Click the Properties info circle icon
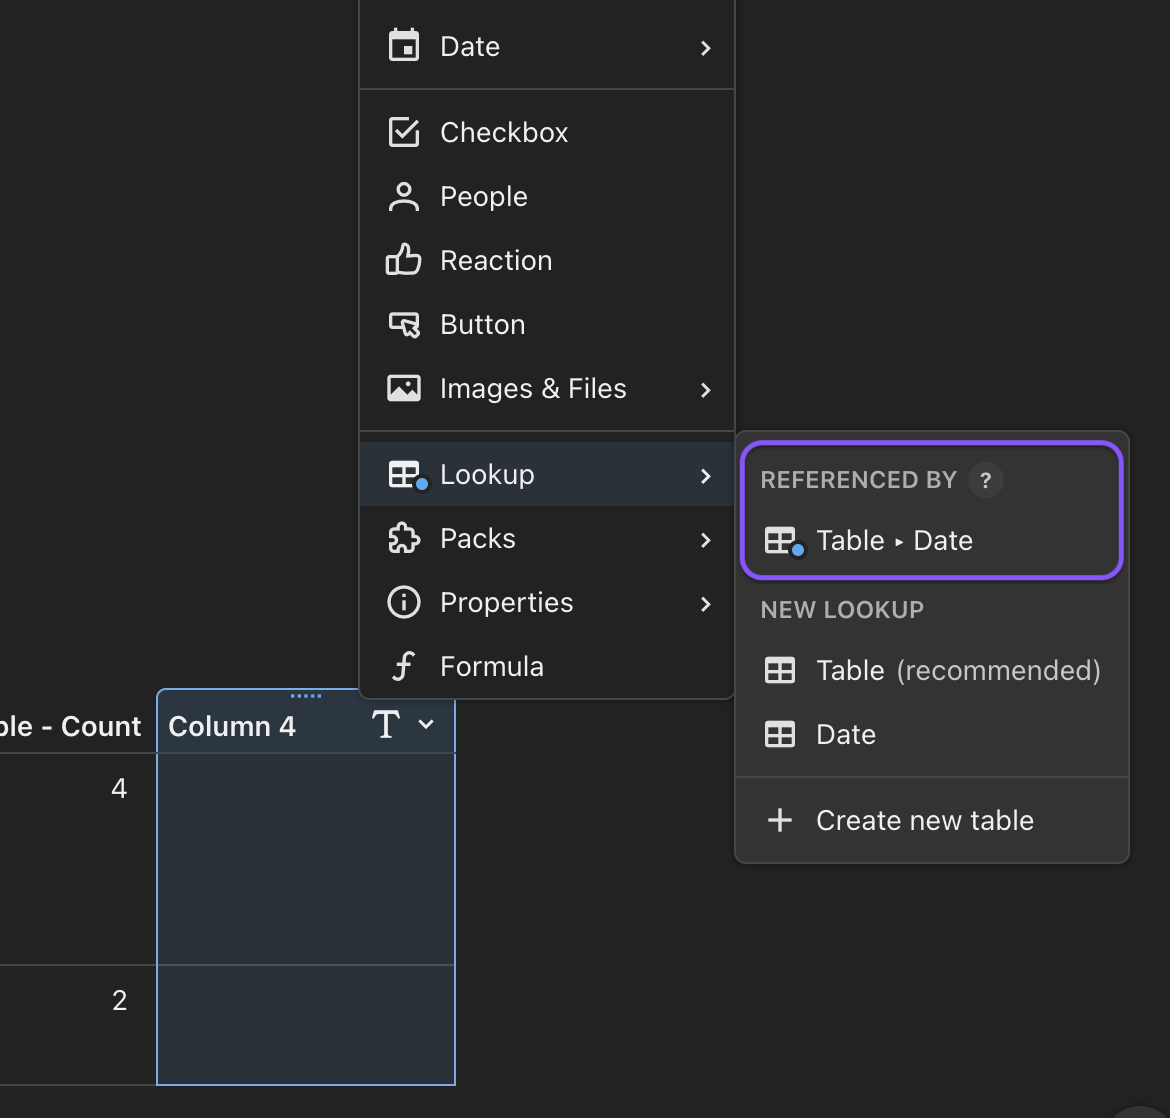Screen dimensions: 1170x1118 click(x=404, y=603)
